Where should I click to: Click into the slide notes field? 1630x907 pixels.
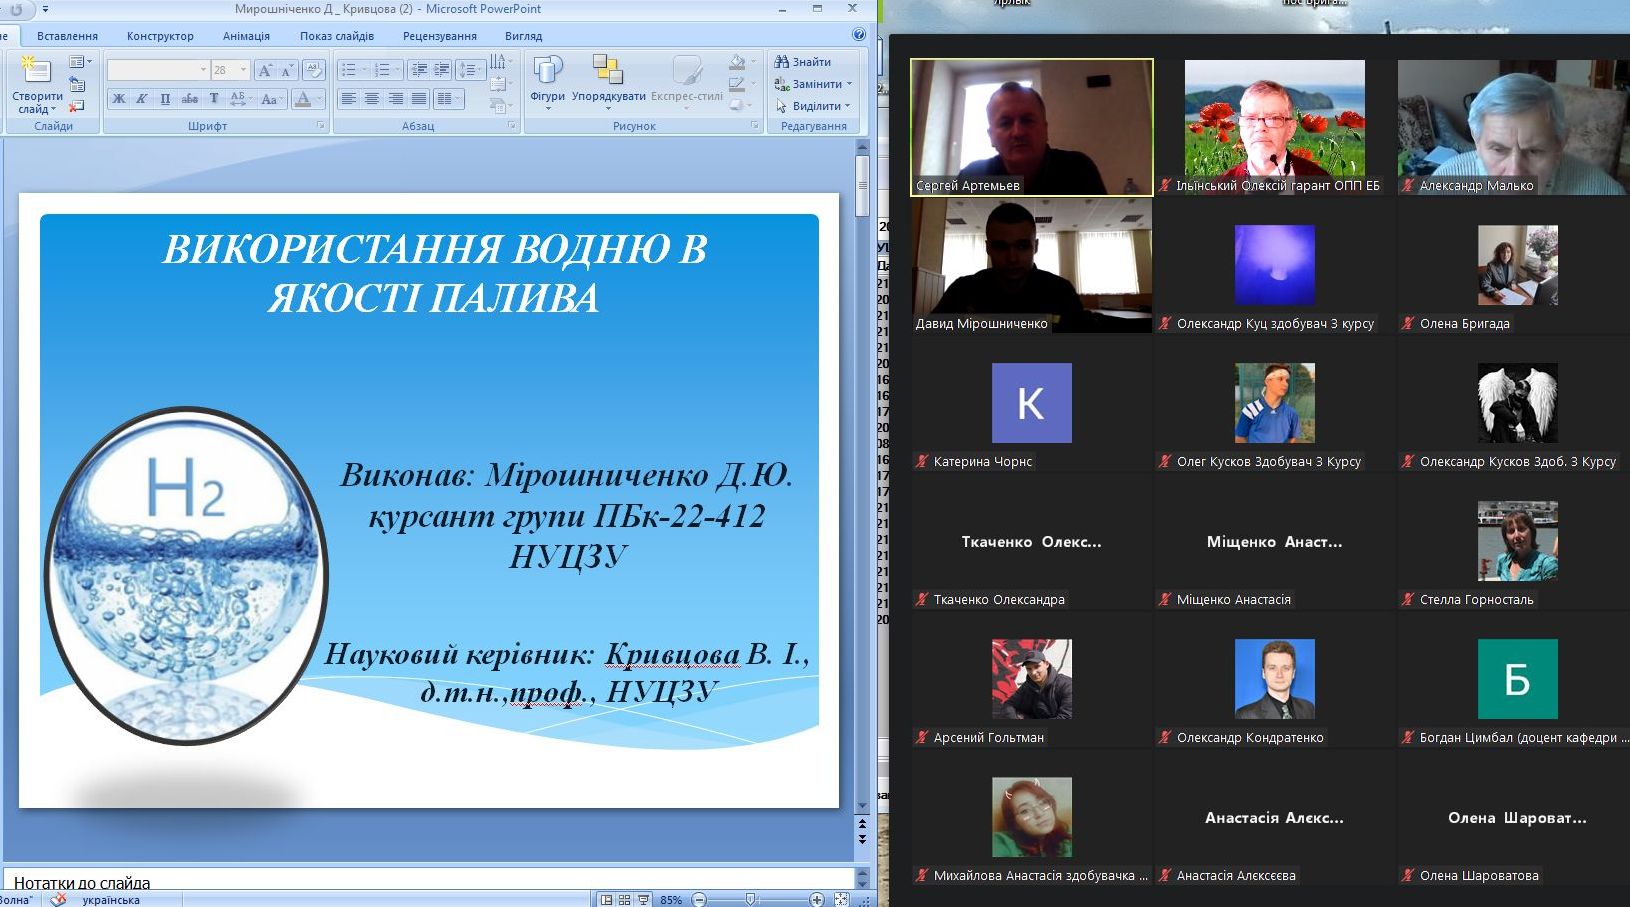[400, 883]
